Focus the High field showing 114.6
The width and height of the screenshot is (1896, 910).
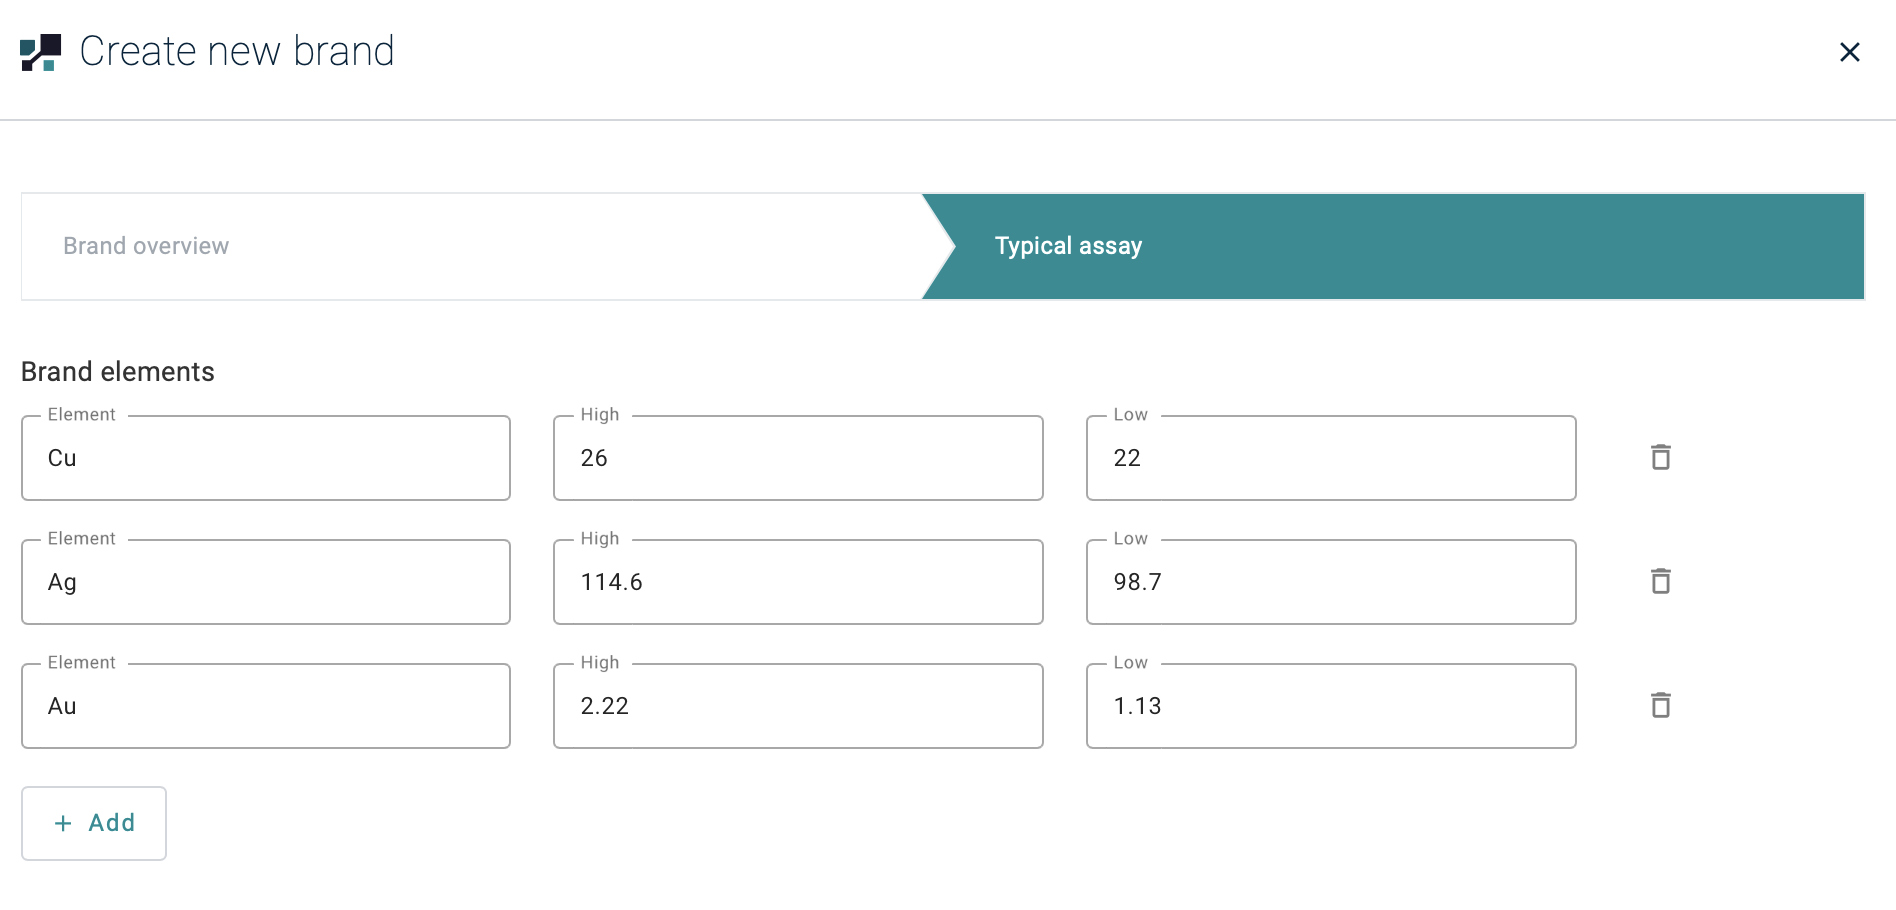click(x=798, y=582)
